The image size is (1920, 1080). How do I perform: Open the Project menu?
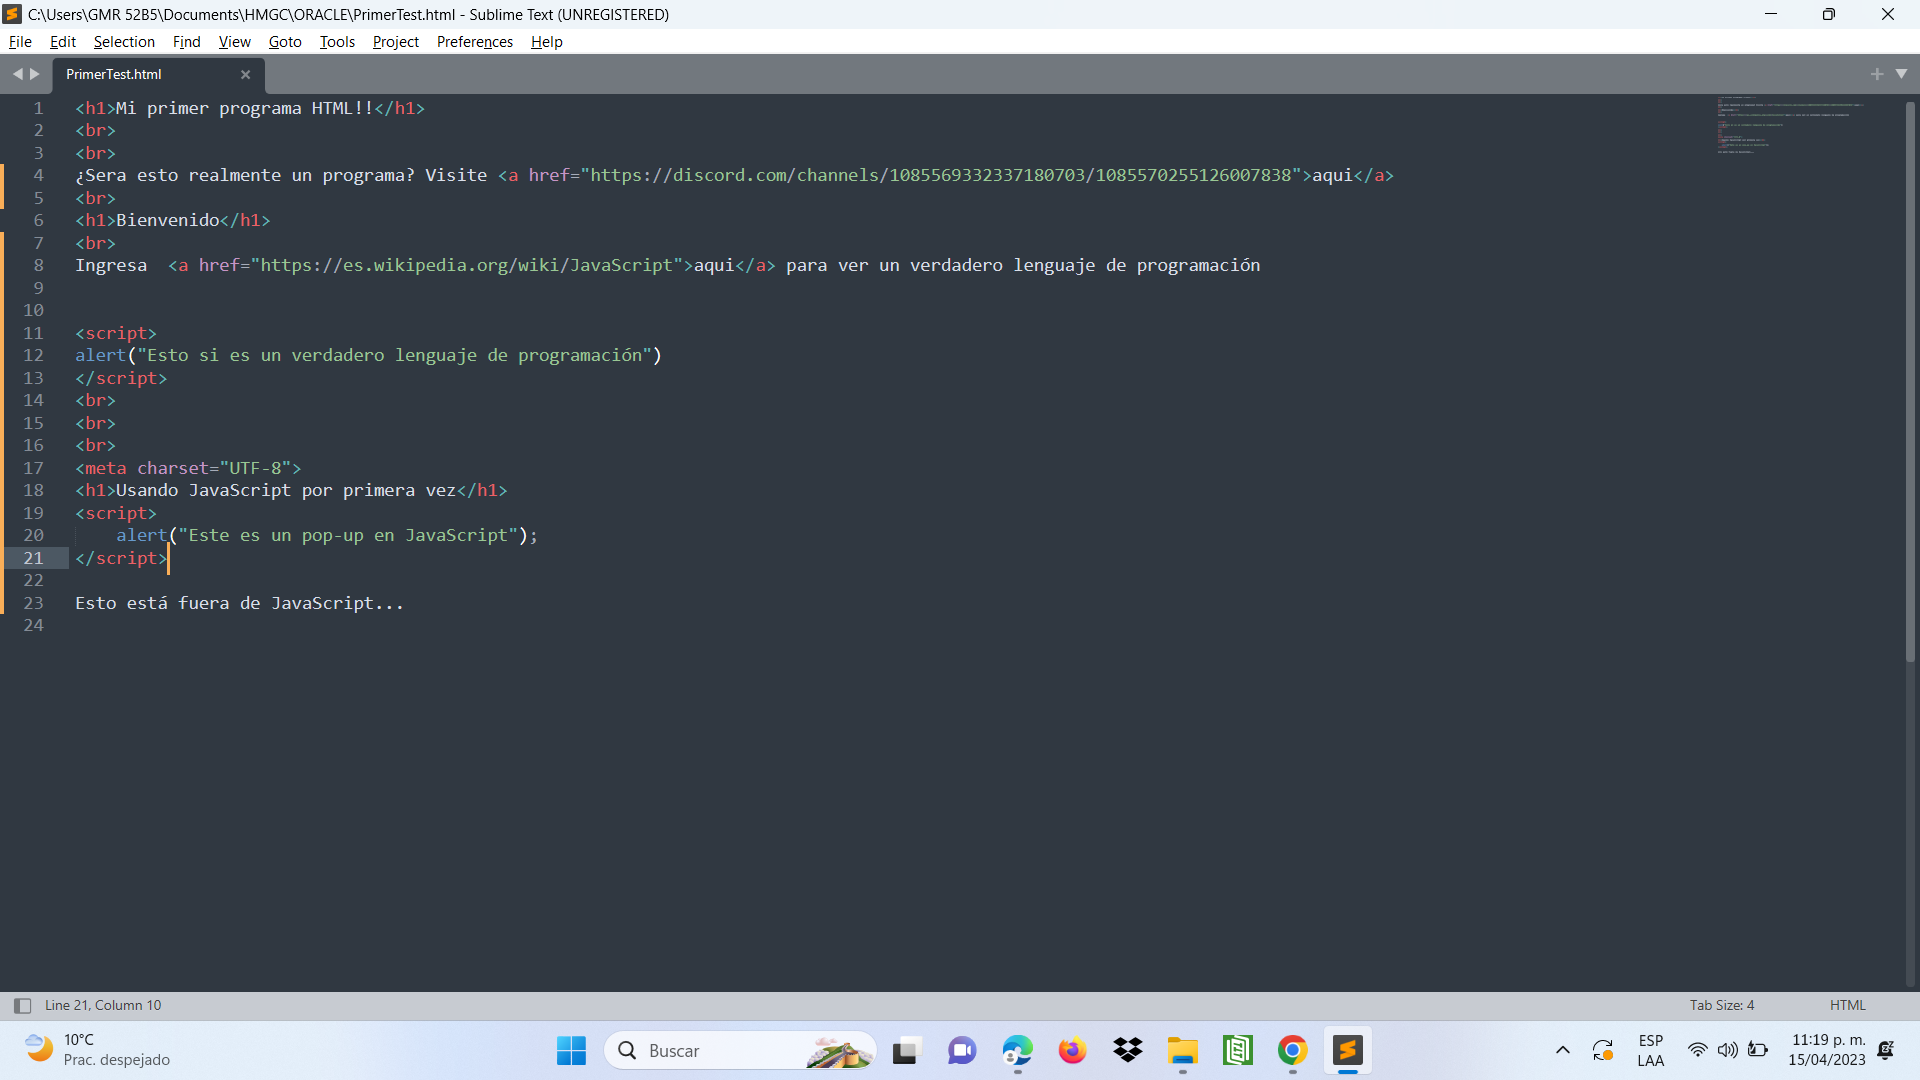coord(395,42)
